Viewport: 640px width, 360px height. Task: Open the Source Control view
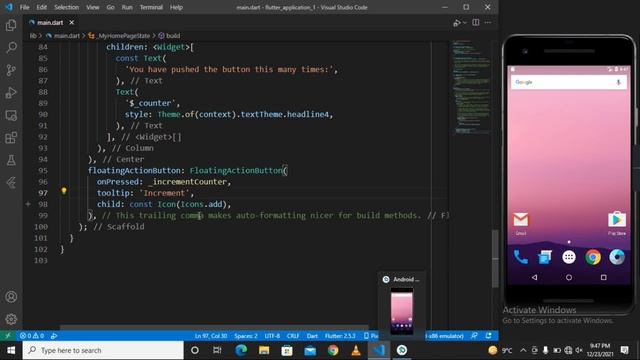(x=11, y=70)
